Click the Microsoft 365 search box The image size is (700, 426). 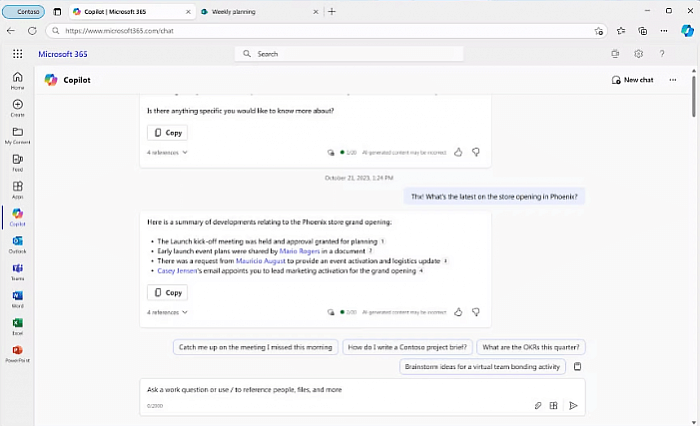(x=349, y=54)
